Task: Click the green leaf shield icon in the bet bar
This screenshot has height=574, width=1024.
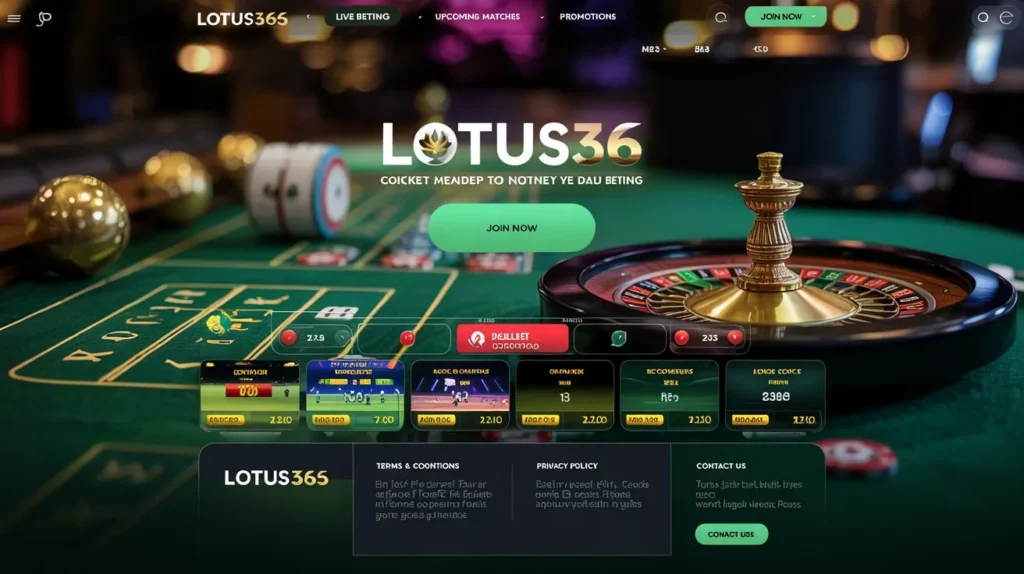Action: tap(618, 338)
